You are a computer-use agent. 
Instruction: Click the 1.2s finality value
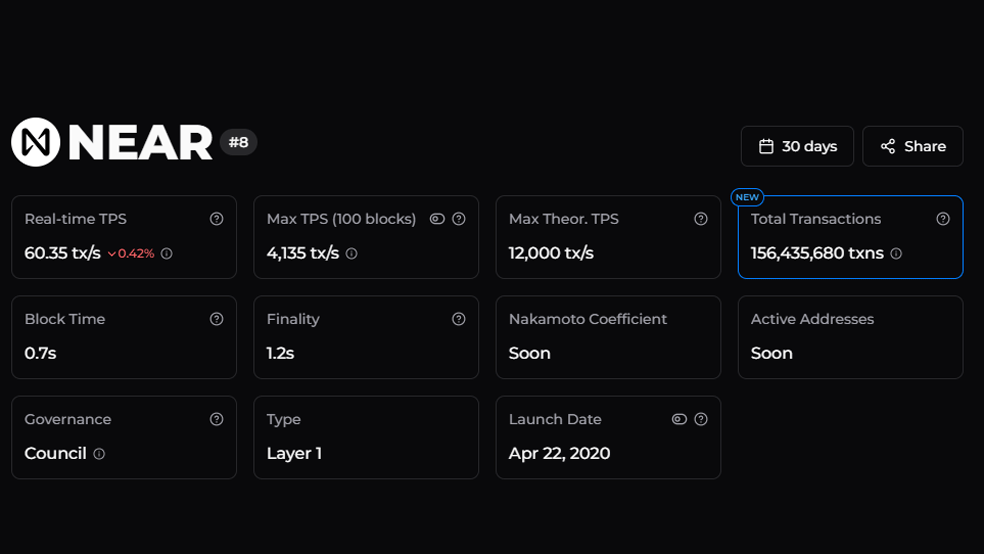coord(281,353)
